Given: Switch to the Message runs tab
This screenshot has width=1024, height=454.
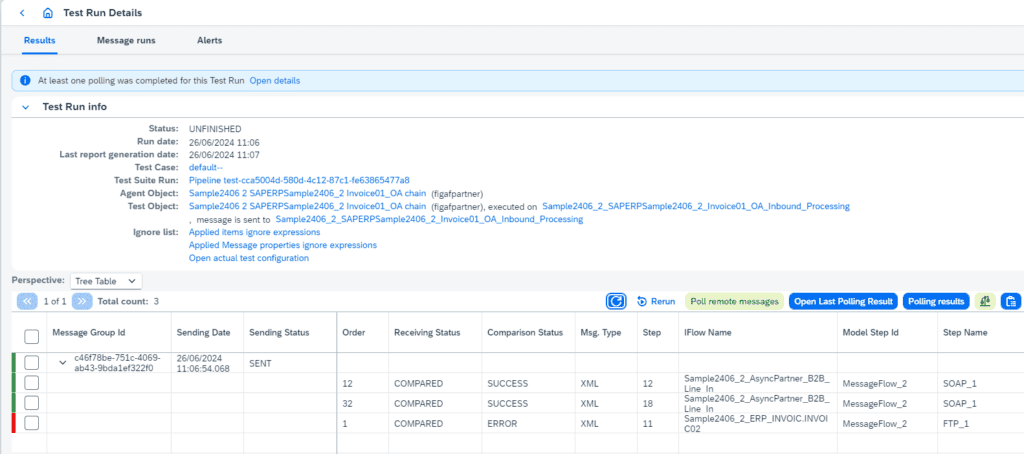Looking at the screenshot, I should (x=126, y=41).
